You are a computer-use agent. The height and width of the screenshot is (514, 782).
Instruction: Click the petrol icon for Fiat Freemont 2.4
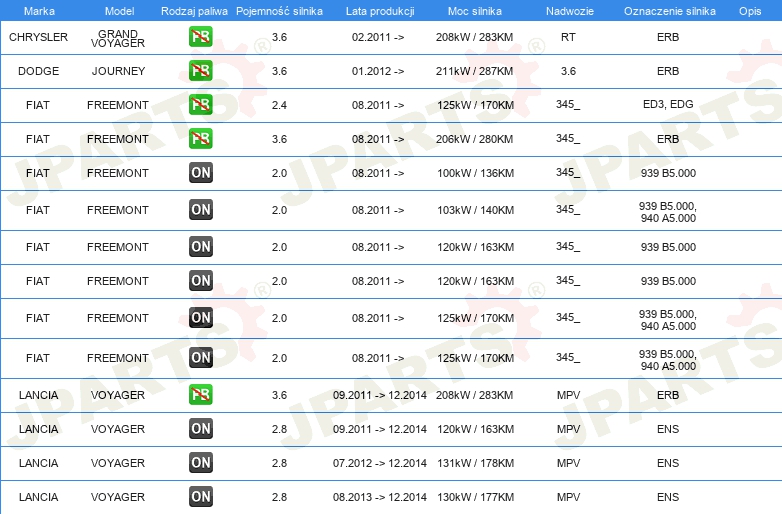coord(200,104)
